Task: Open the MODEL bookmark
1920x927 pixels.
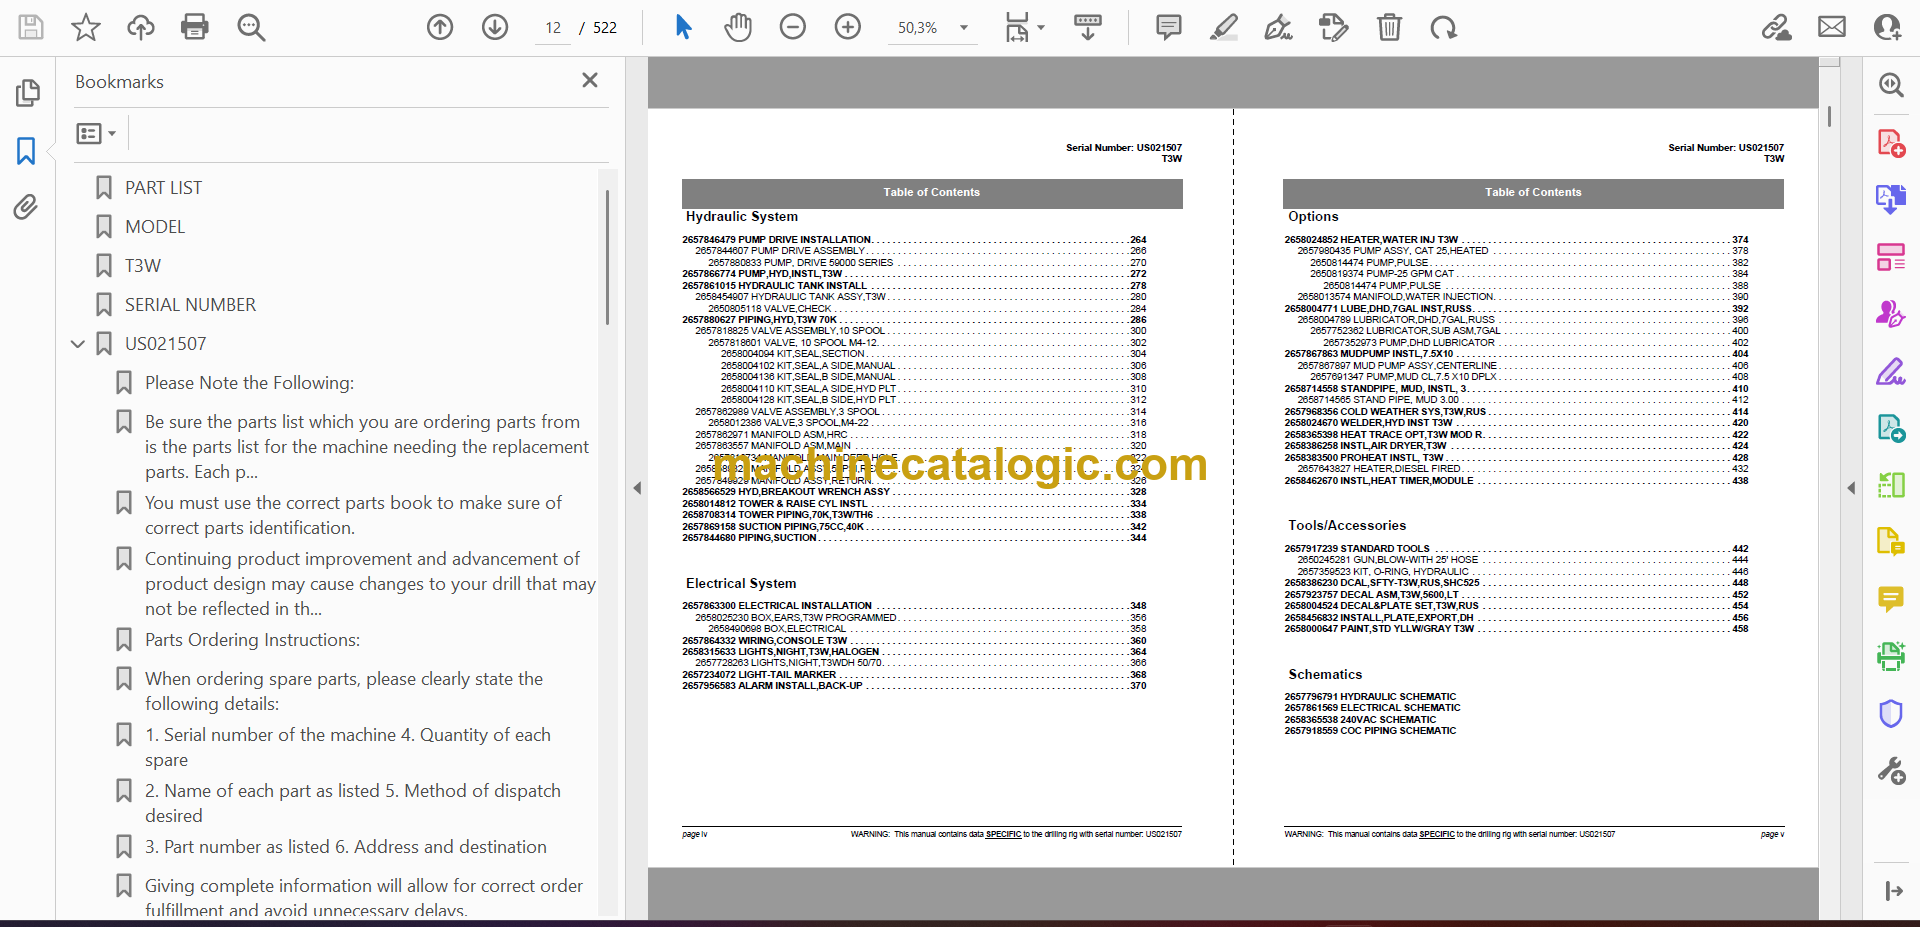Action: (155, 227)
